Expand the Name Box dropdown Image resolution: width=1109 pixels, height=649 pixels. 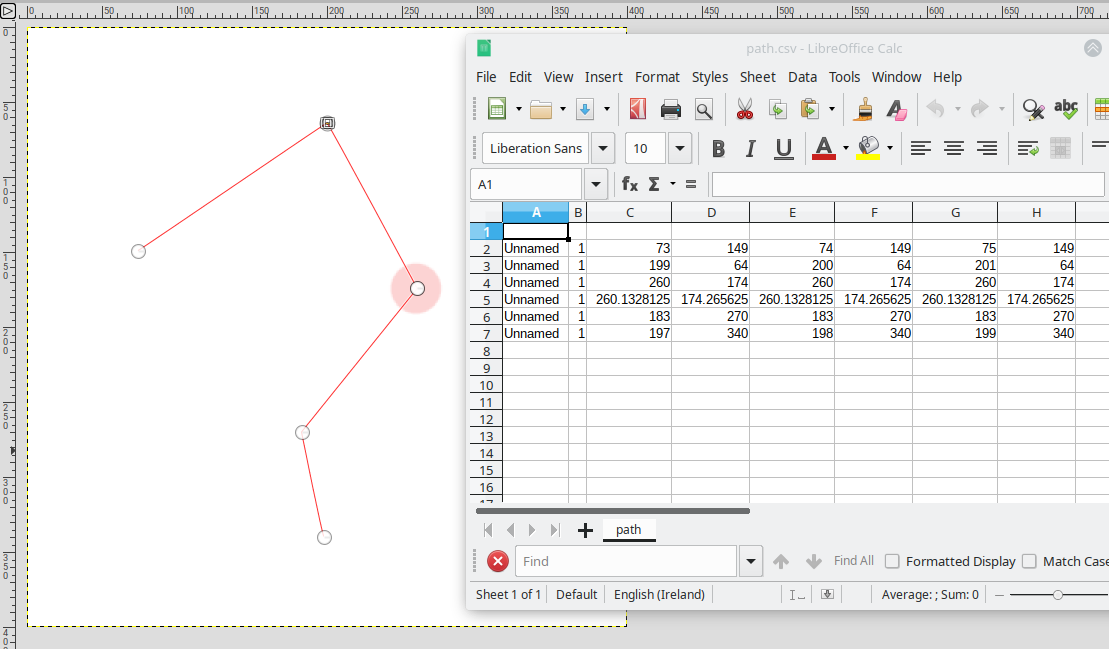596,185
